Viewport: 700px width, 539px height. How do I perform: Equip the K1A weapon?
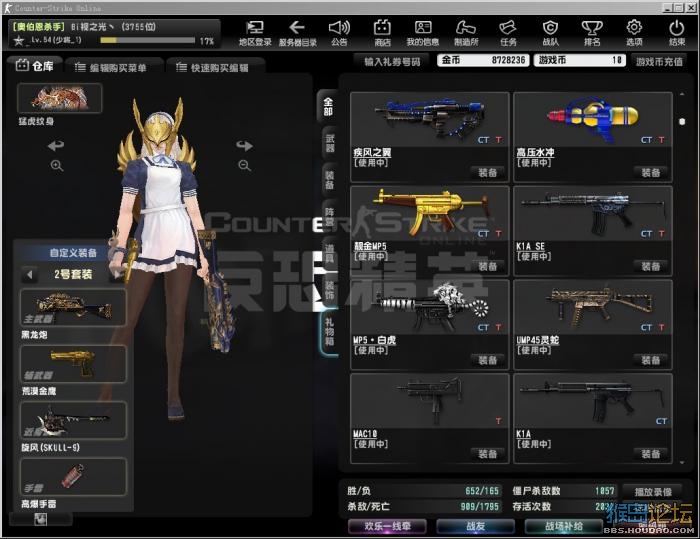coord(650,454)
